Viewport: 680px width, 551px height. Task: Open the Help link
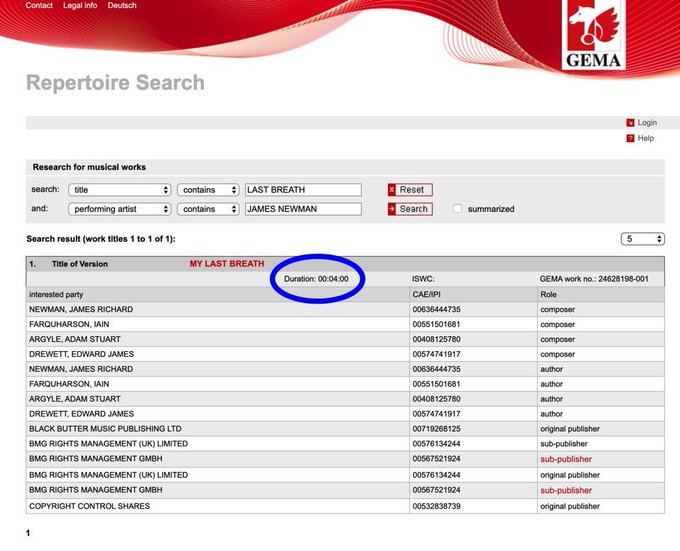click(x=646, y=138)
